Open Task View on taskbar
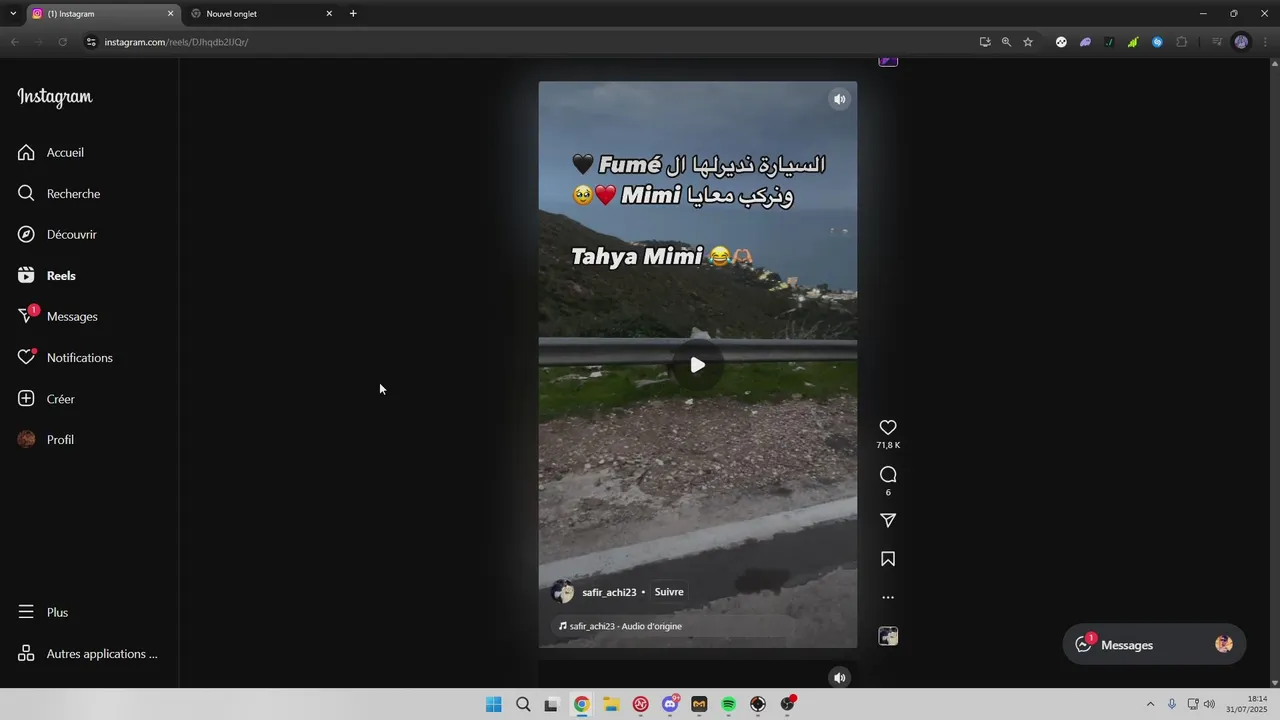This screenshot has height=720, width=1280. pos(551,704)
